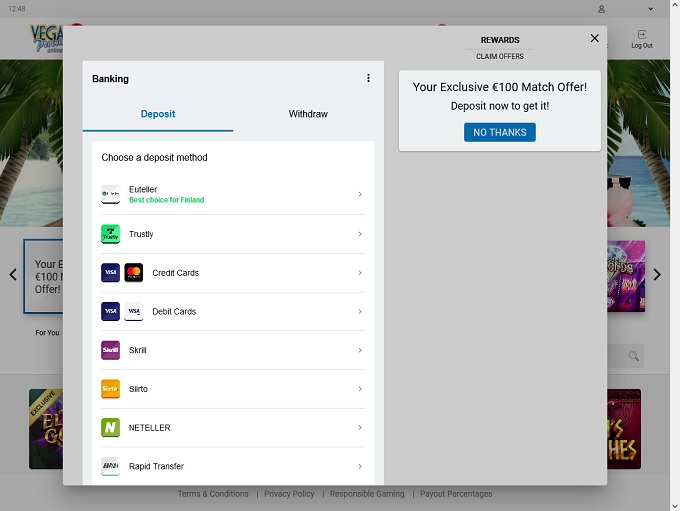The image size is (680, 511).
Task: Open the Responsible Gaming link
Action: 367,494
